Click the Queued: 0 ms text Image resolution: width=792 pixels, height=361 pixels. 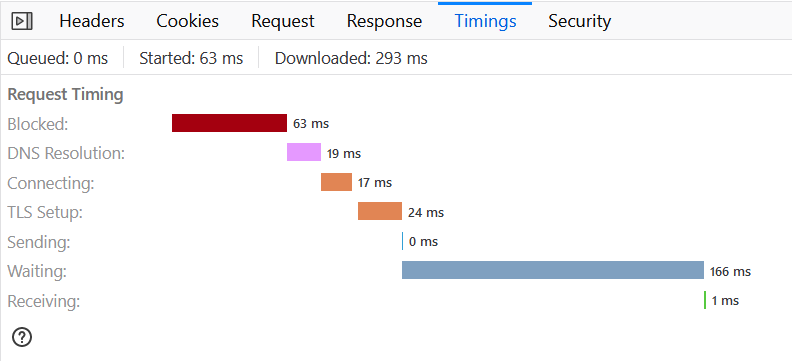(58, 59)
